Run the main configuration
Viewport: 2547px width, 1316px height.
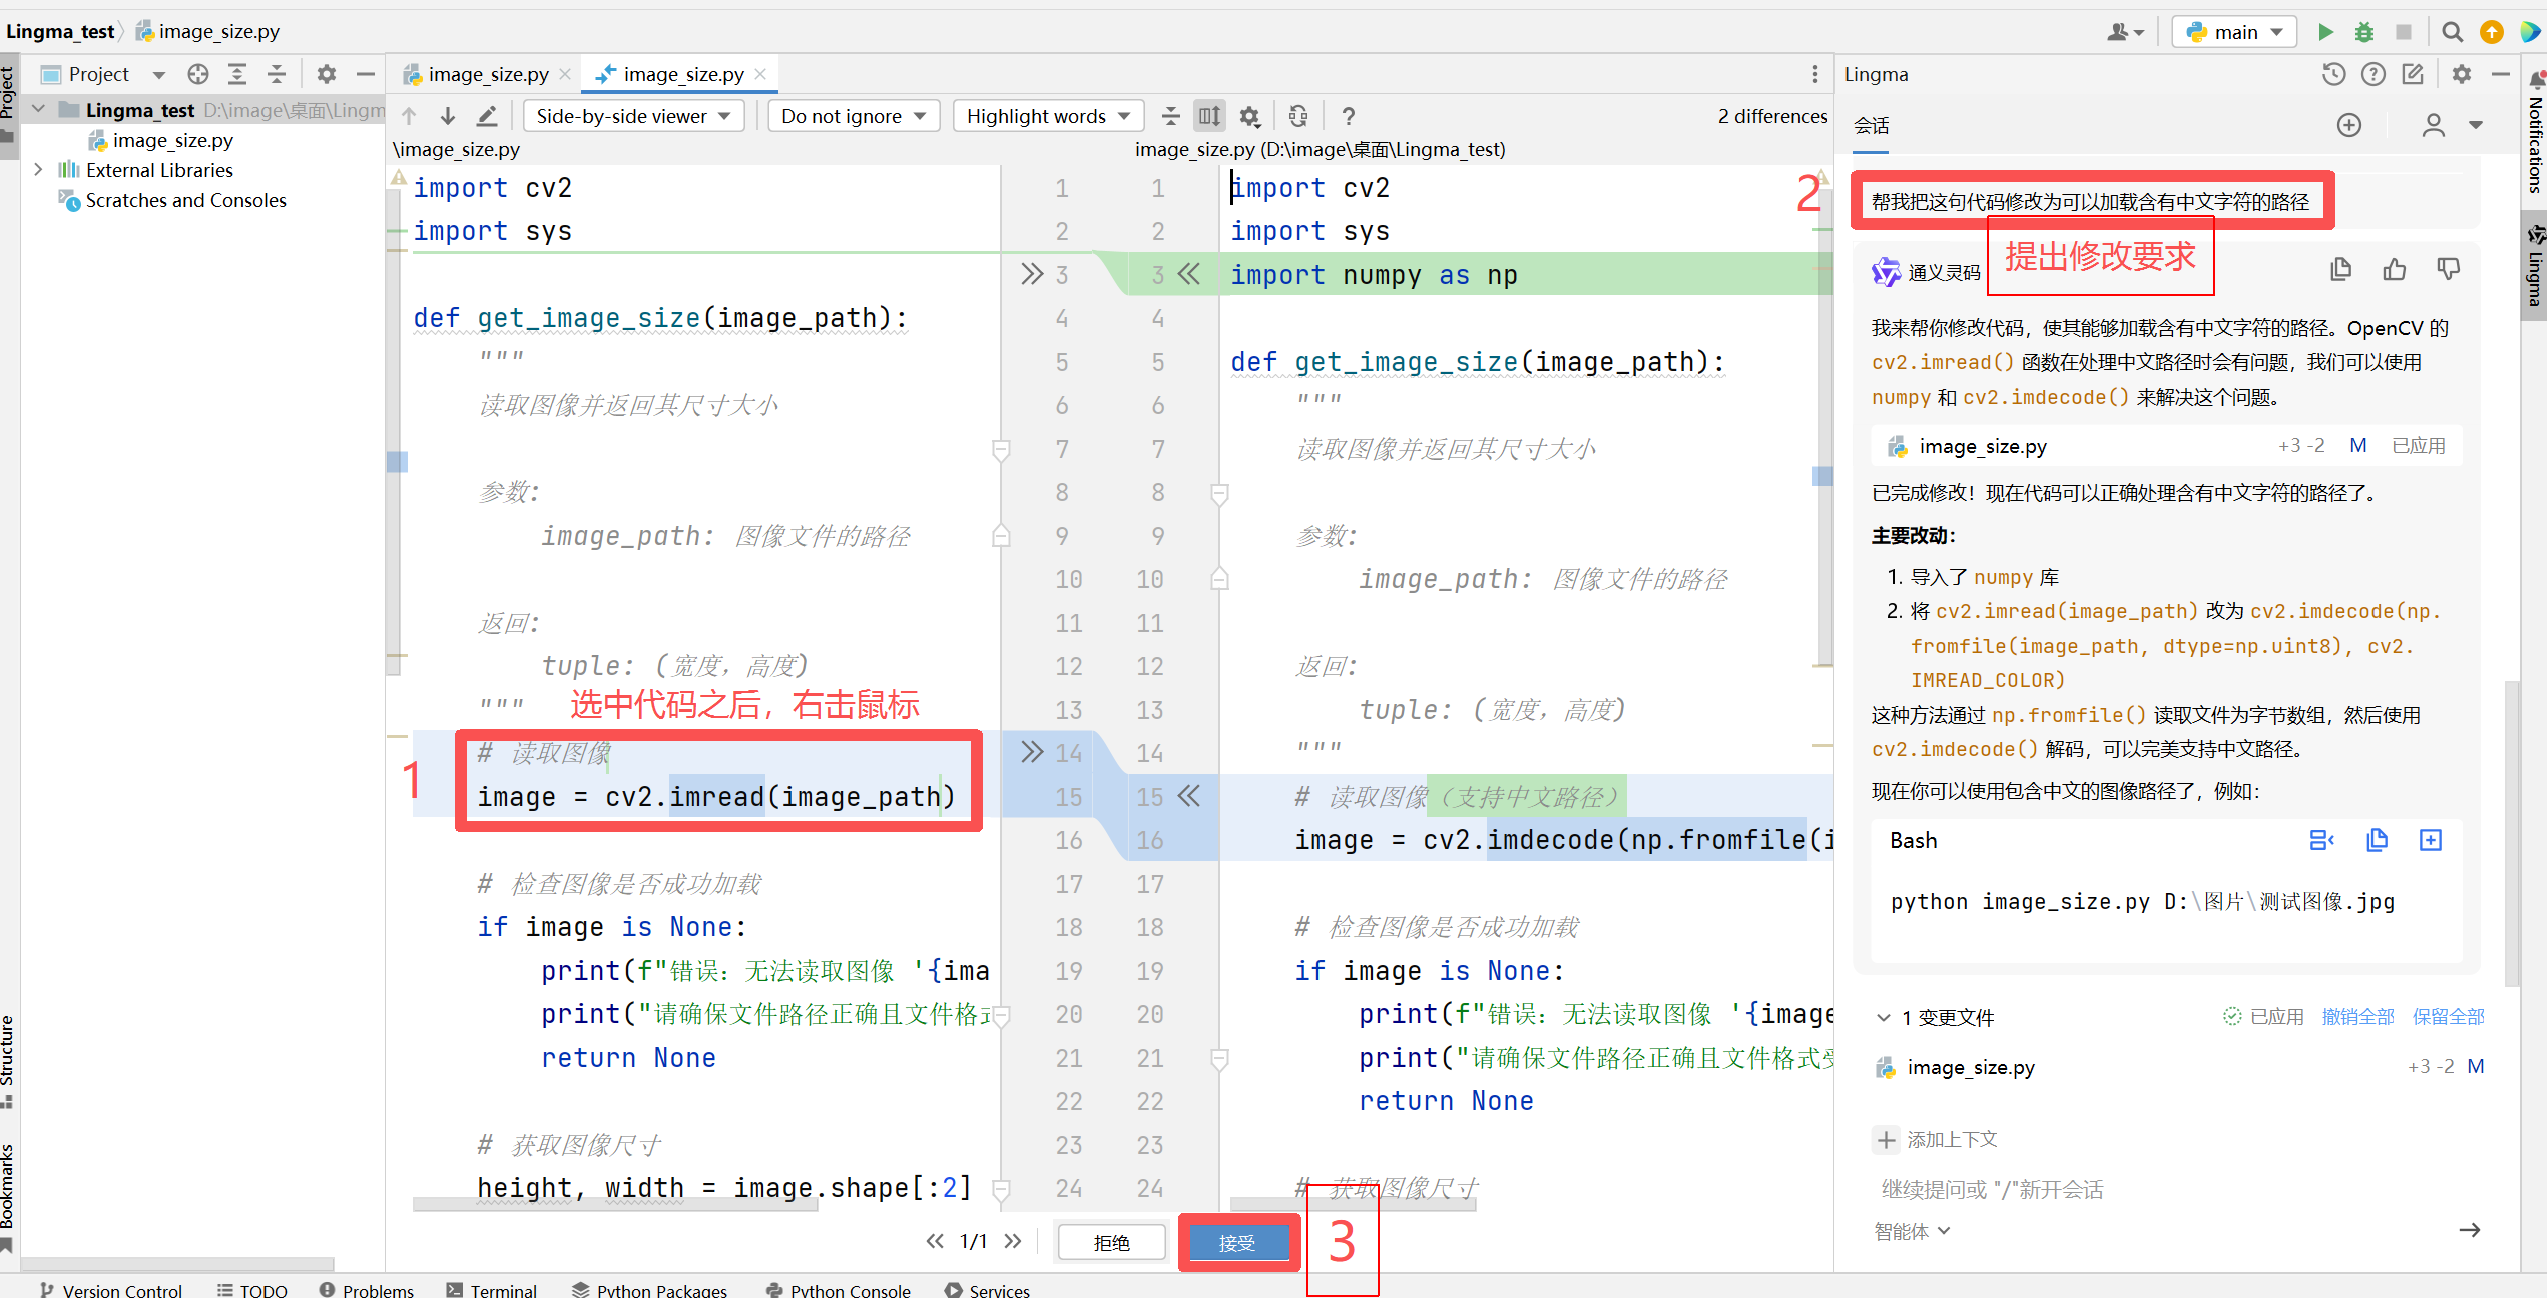[x=2325, y=32]
